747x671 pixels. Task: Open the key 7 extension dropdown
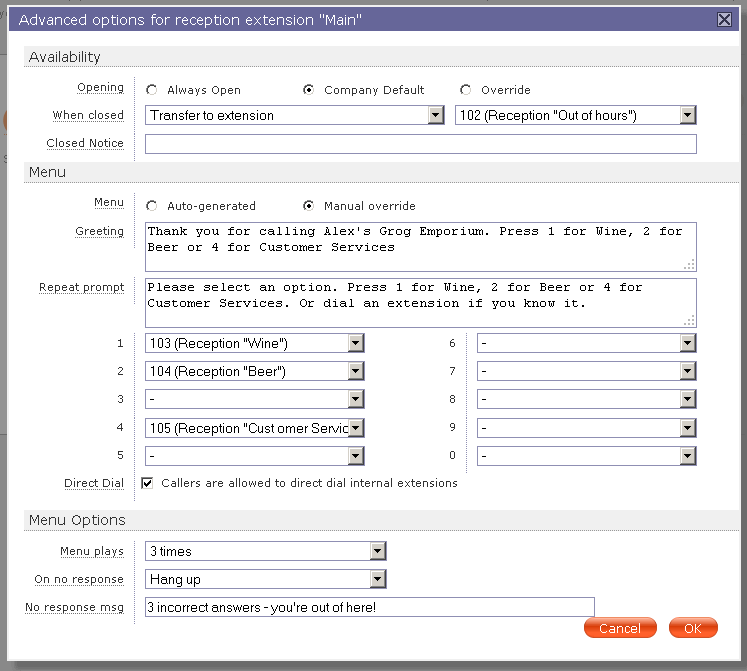pos(586,371)
